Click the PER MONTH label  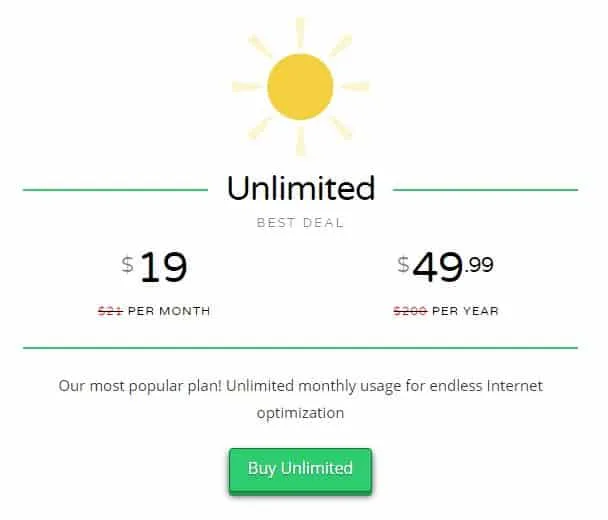[169, 311]
